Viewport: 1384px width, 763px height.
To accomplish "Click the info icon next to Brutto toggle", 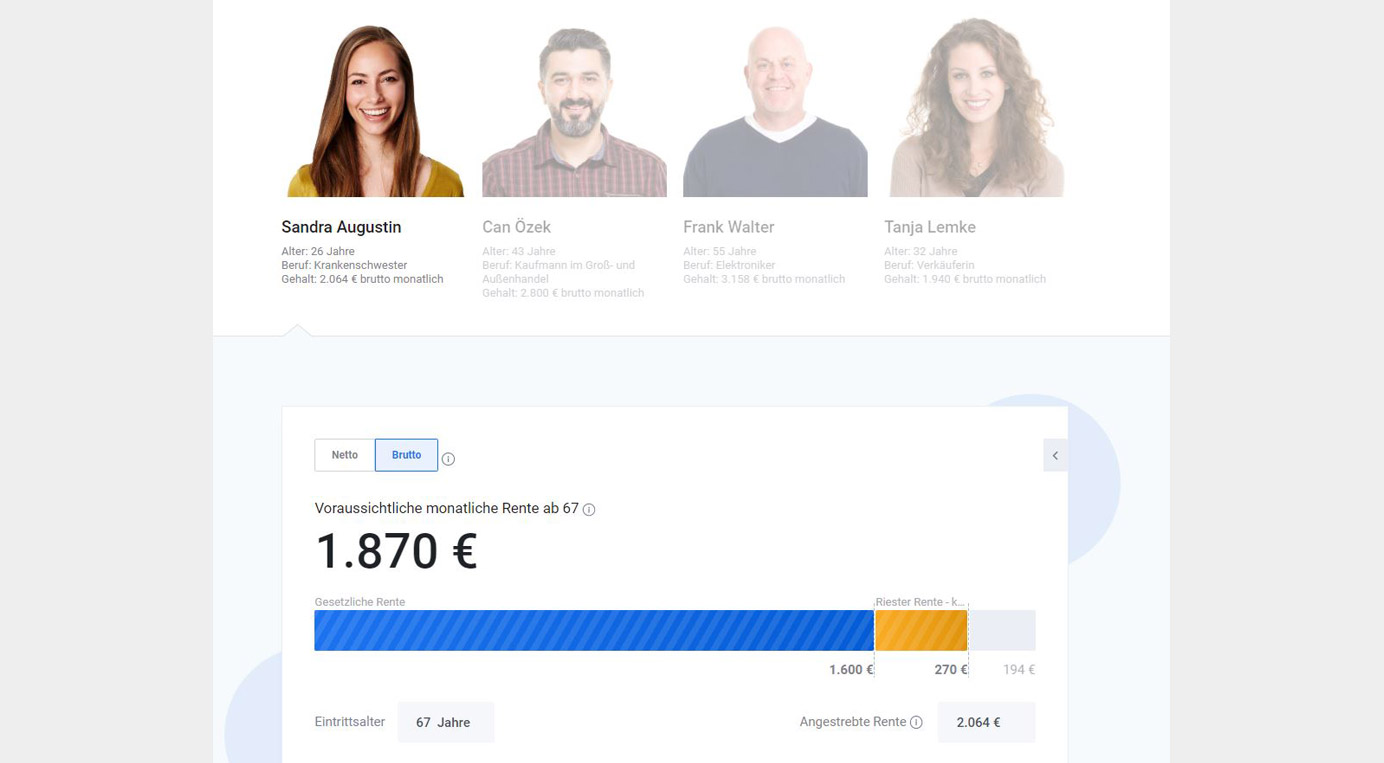I will (448, 459).
